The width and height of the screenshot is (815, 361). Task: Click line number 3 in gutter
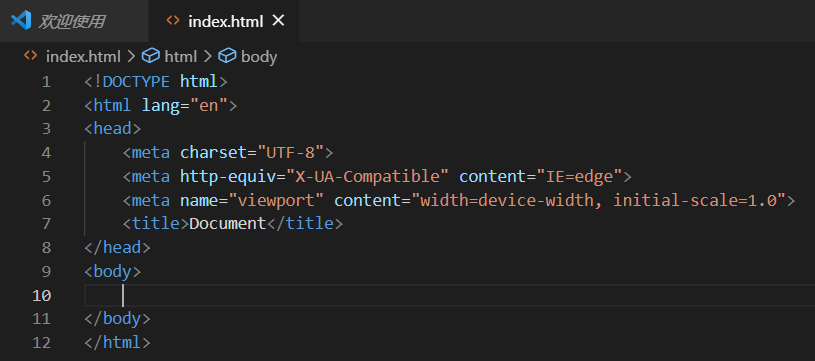click(x=46, y=129)
